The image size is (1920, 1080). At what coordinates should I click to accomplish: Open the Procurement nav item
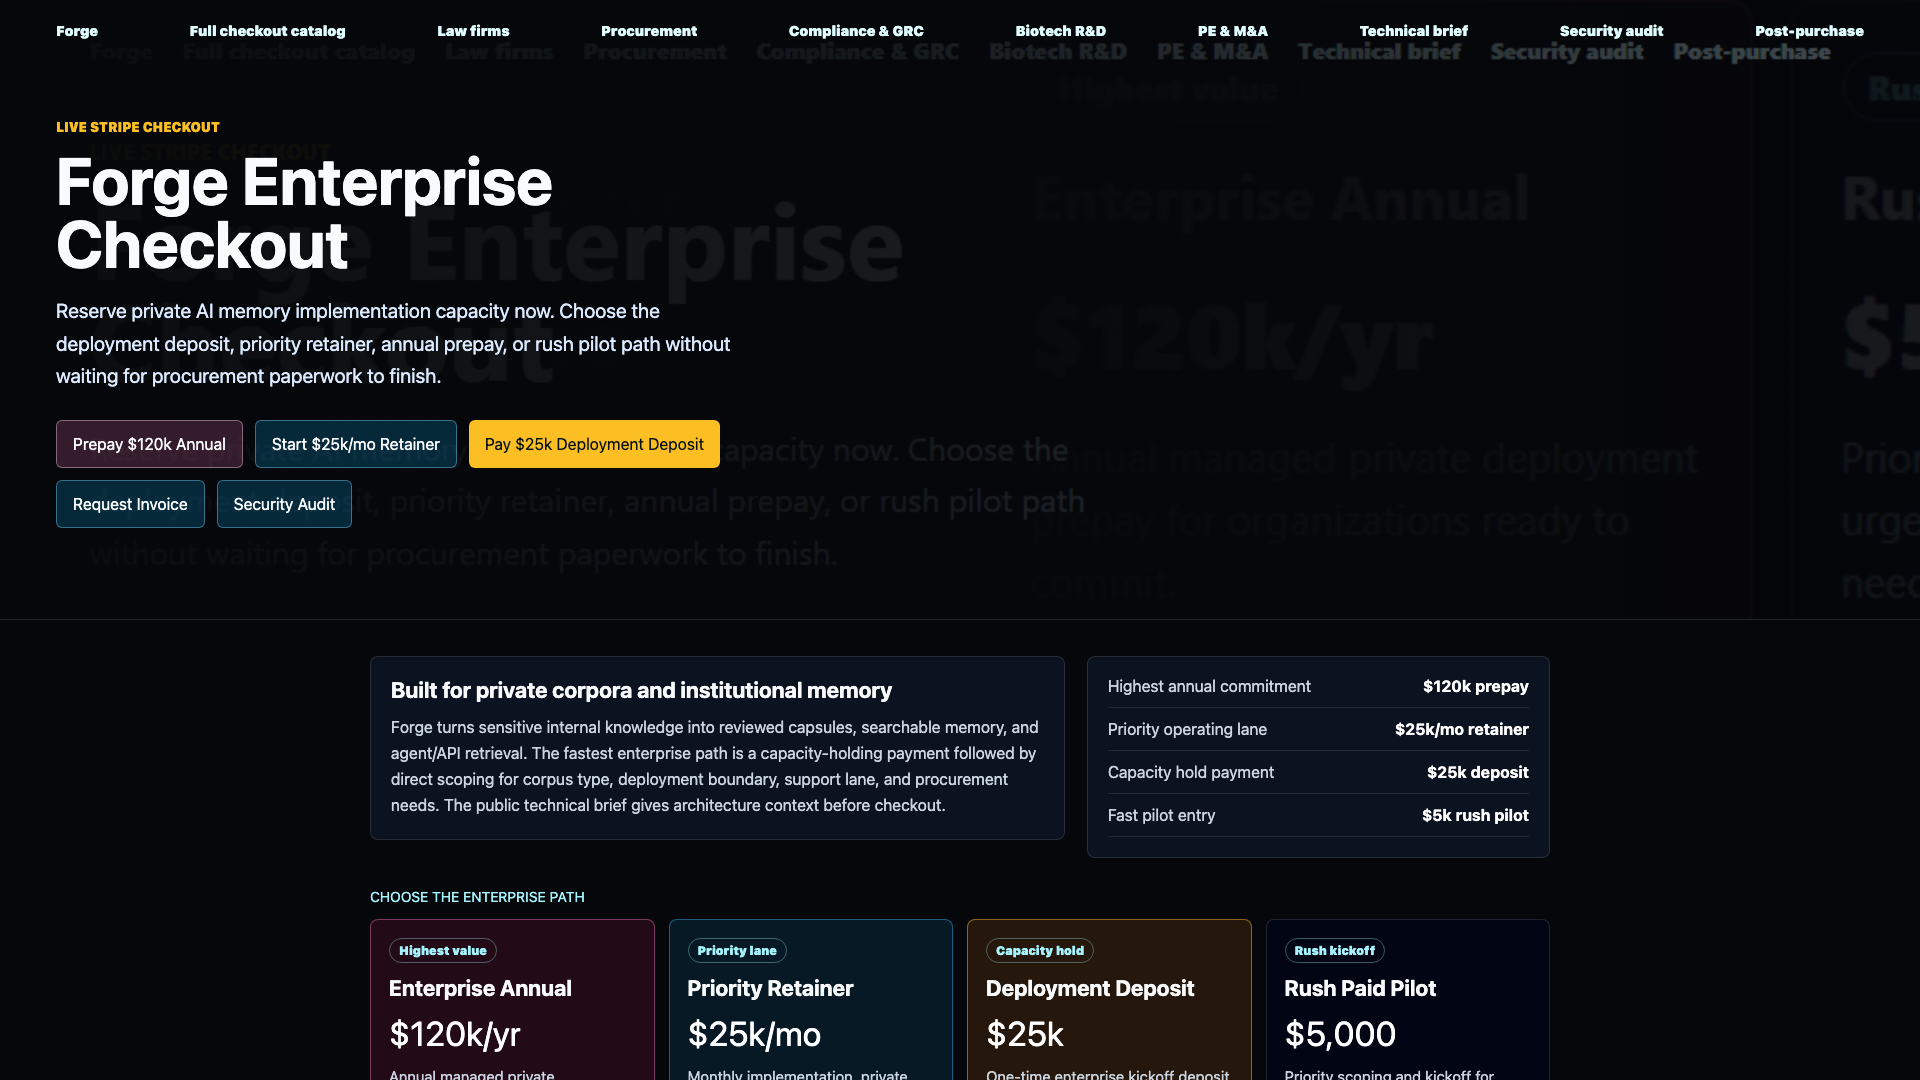[x=649, y=31]
